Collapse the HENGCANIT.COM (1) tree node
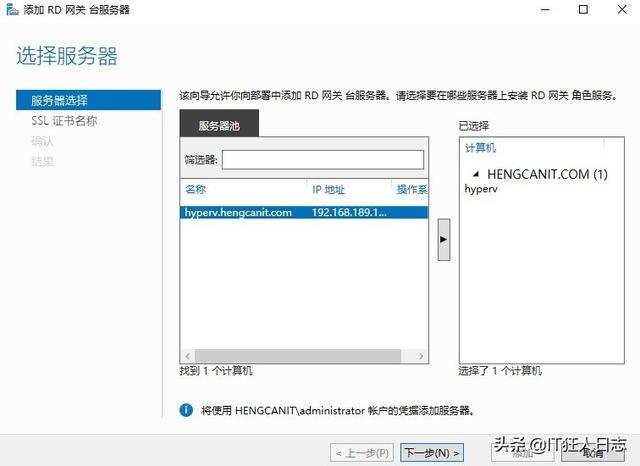Screen dimensions: 640x466 475,174
